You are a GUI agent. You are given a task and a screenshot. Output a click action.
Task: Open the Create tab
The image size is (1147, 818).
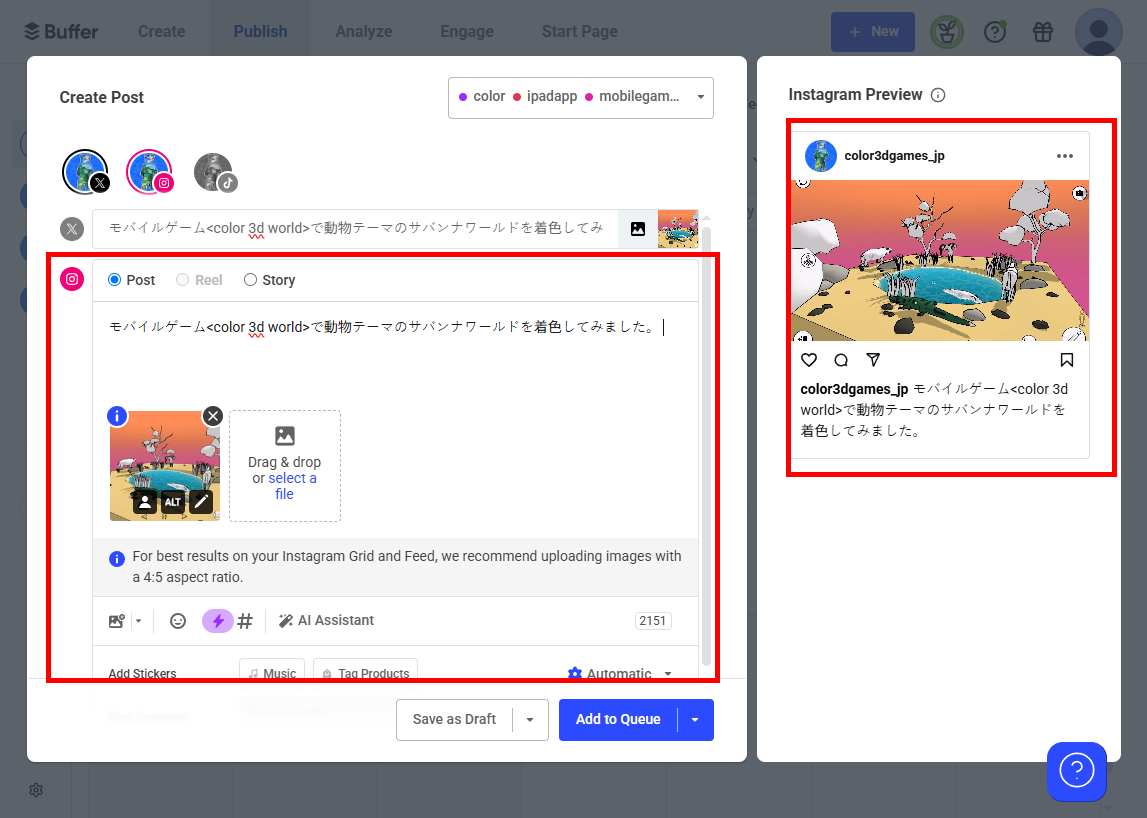162,31
